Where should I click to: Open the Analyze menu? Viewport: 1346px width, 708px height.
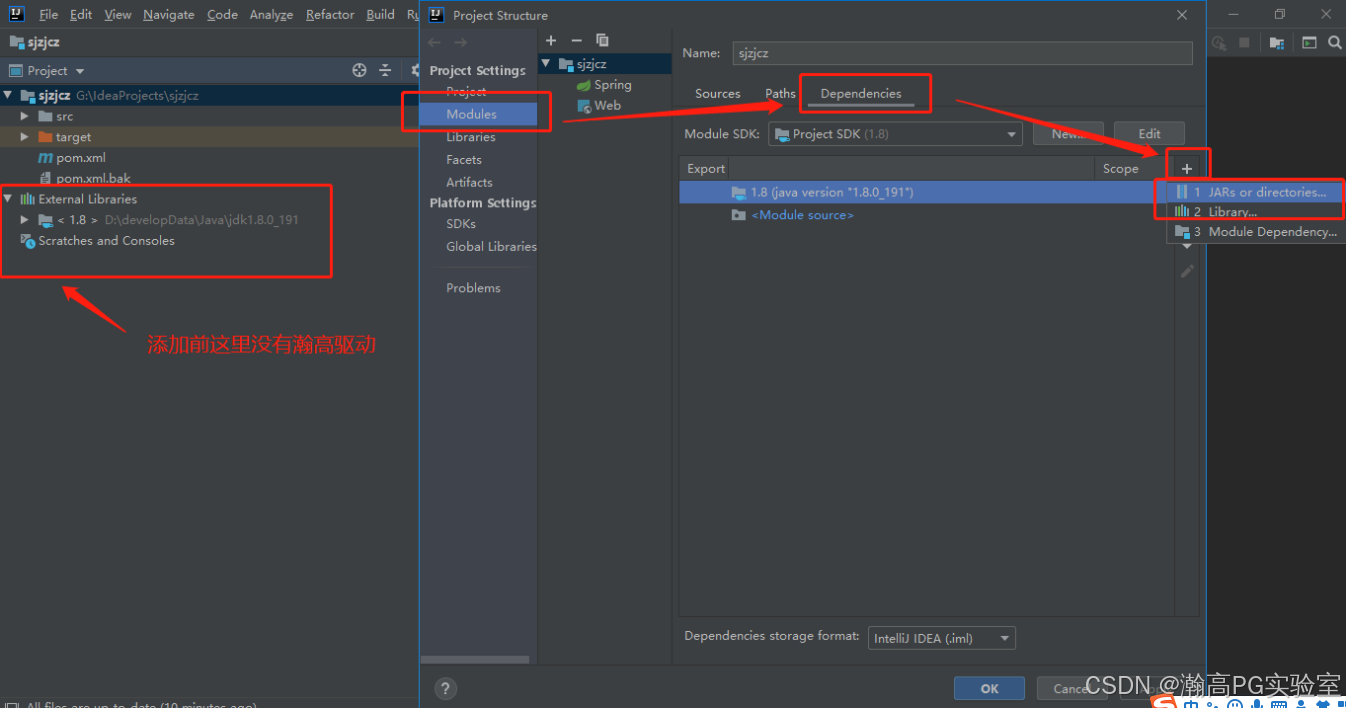pos(271,14)
